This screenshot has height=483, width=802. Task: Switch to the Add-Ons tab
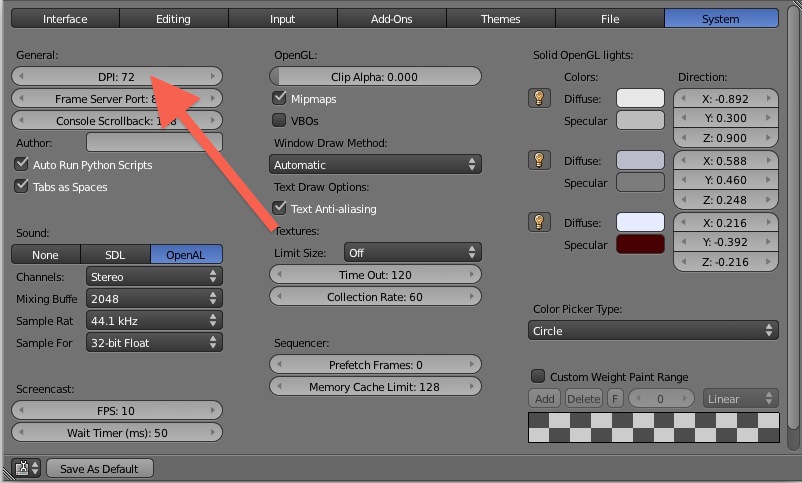[391, 19]
